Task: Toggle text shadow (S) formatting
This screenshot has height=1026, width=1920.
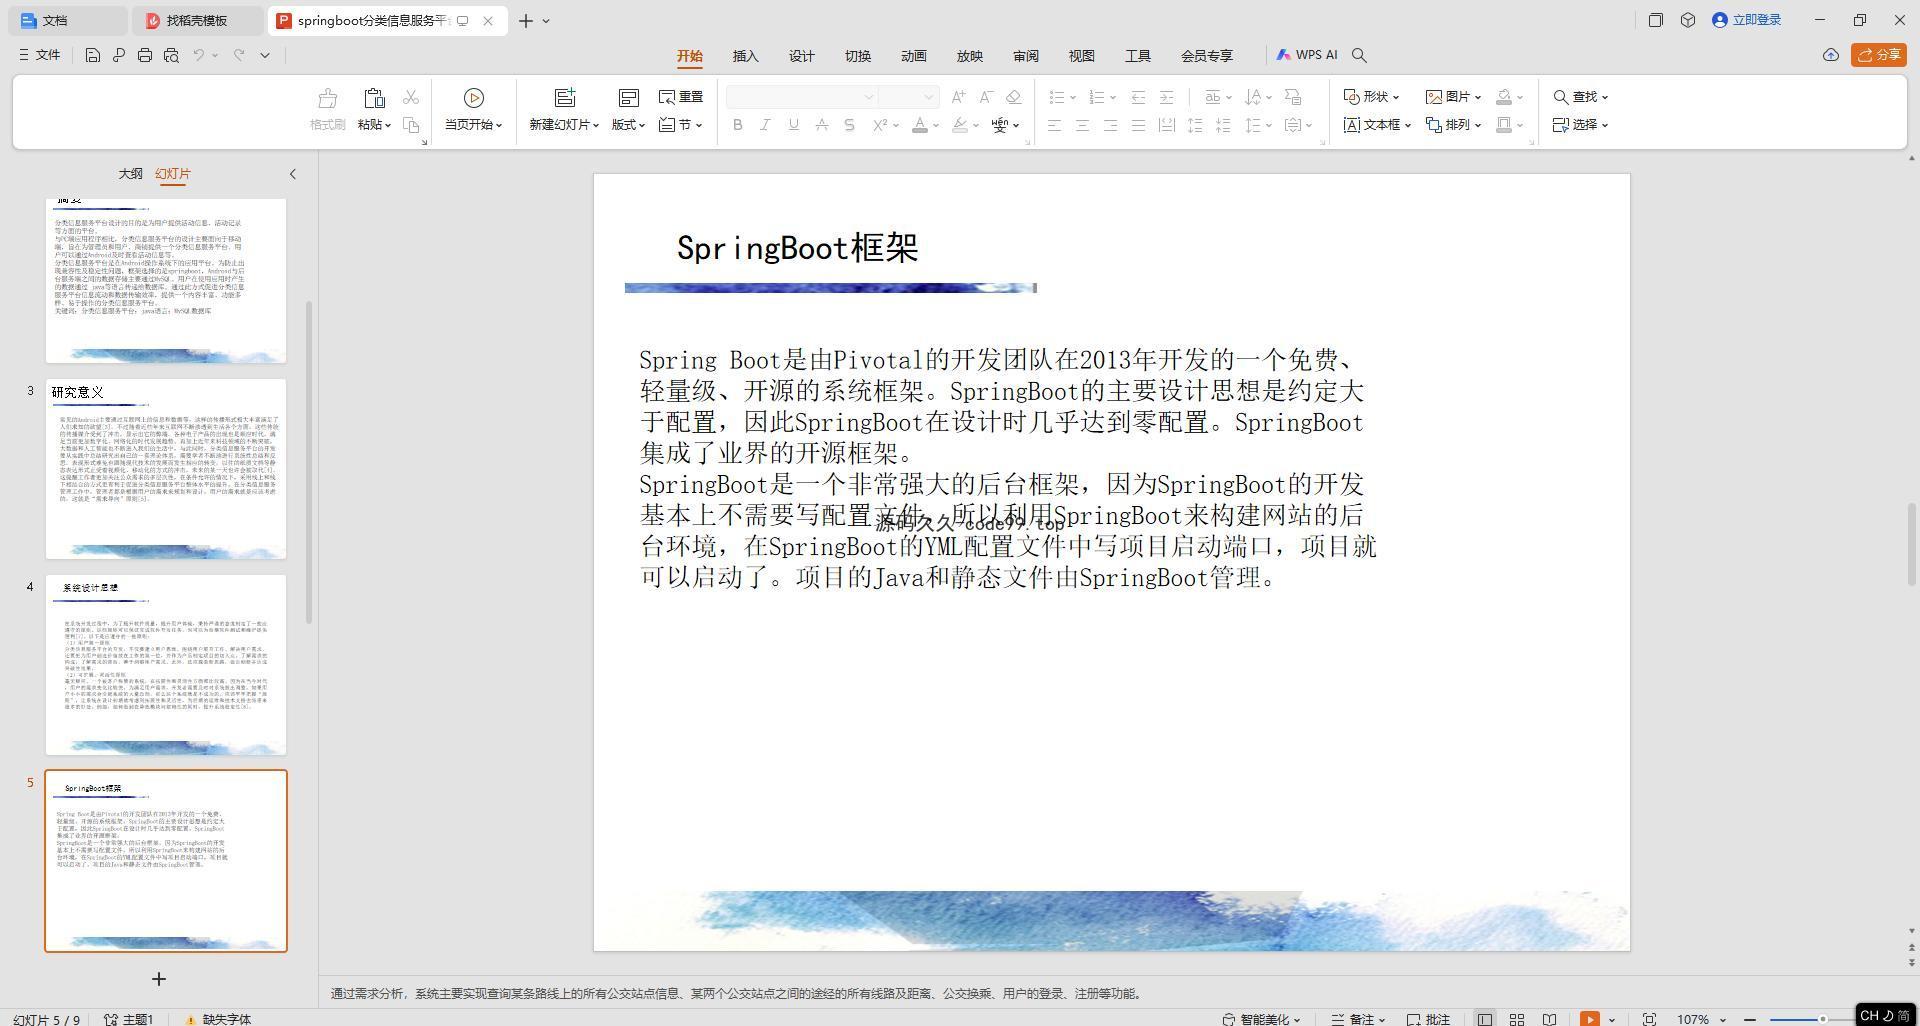Action: click(x=850, y=125)
